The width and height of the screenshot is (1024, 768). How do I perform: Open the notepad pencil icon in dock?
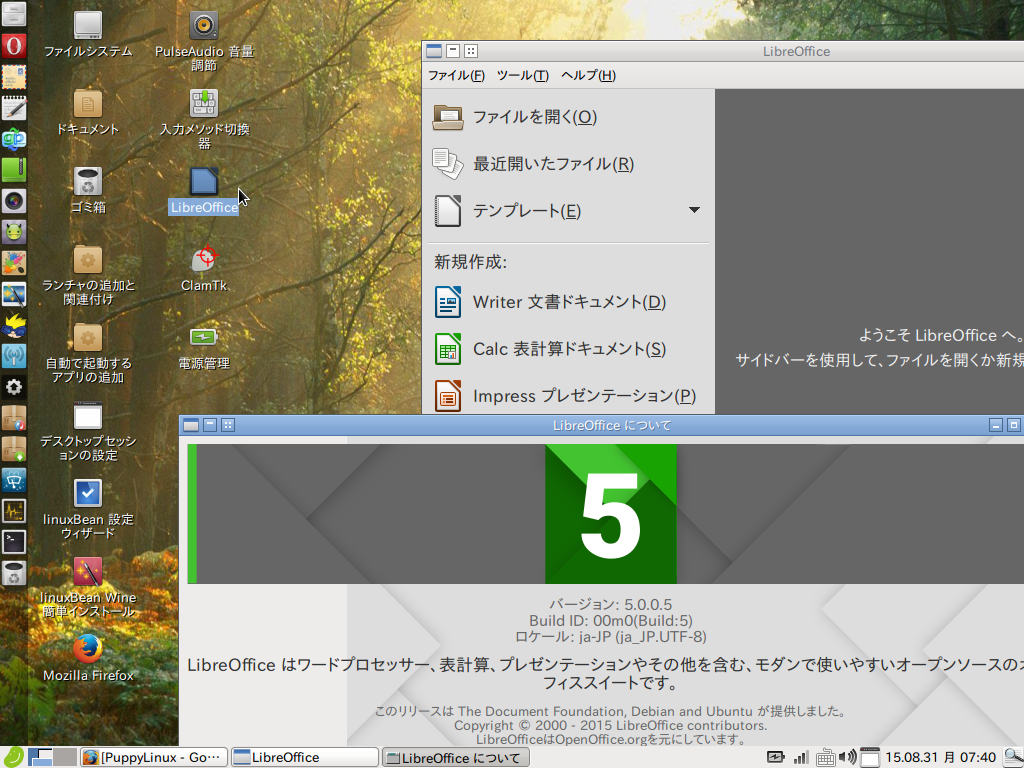[14, 107]
